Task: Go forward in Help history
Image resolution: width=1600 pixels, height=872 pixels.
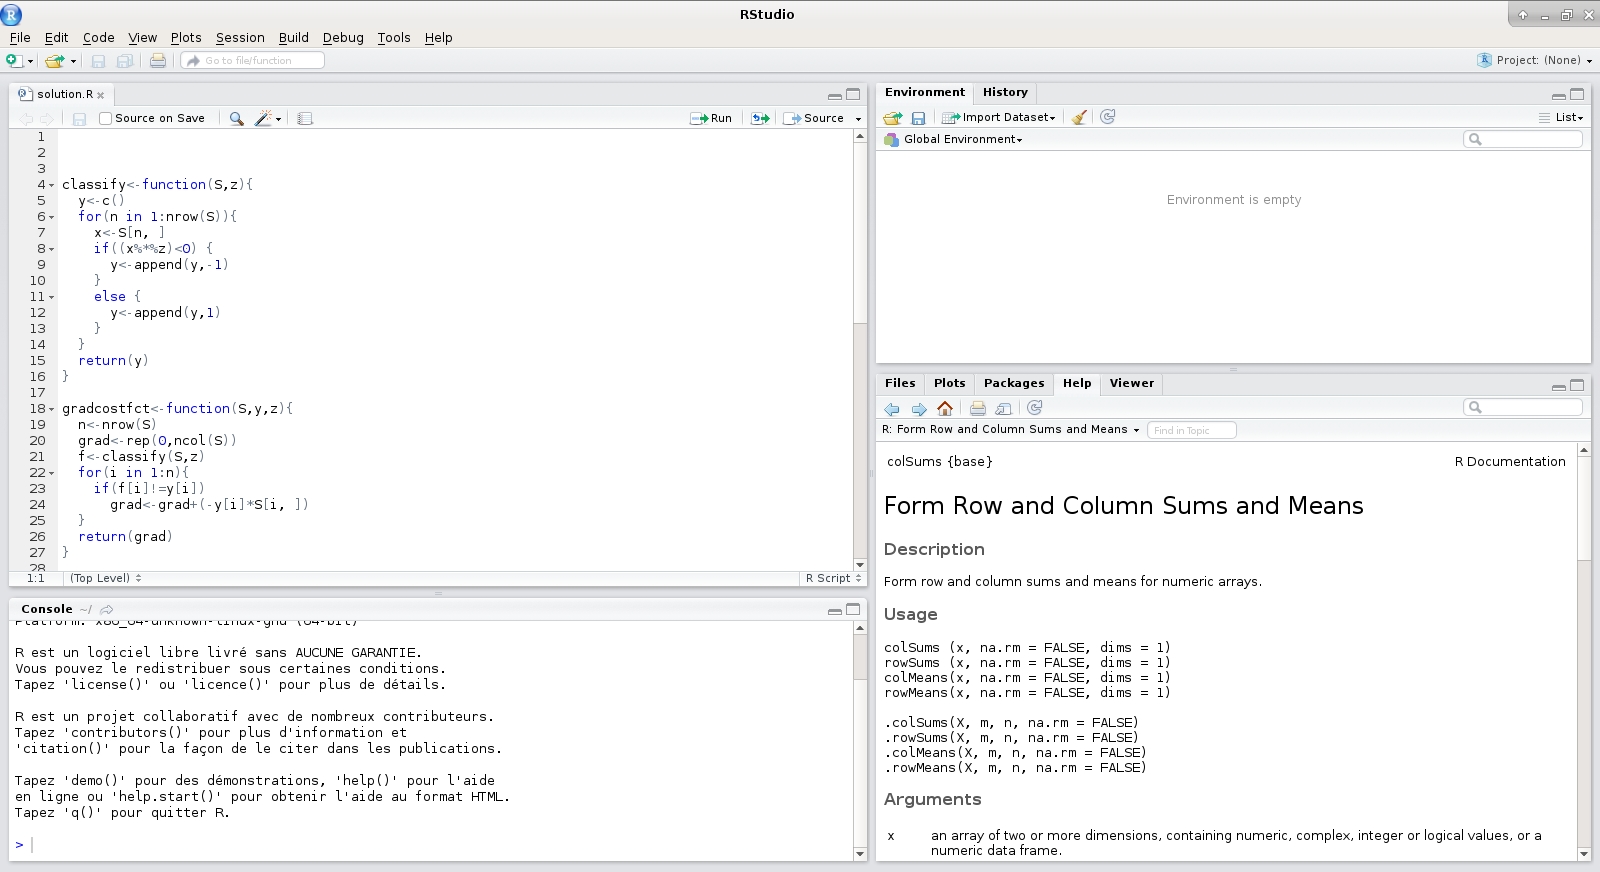Action: [x=919, y=408]
